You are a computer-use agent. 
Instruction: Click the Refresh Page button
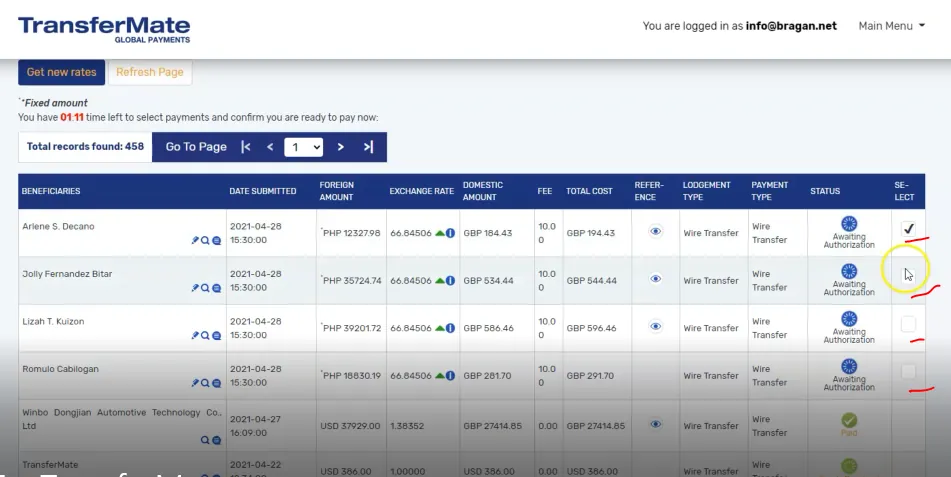[x=150, y=72]
